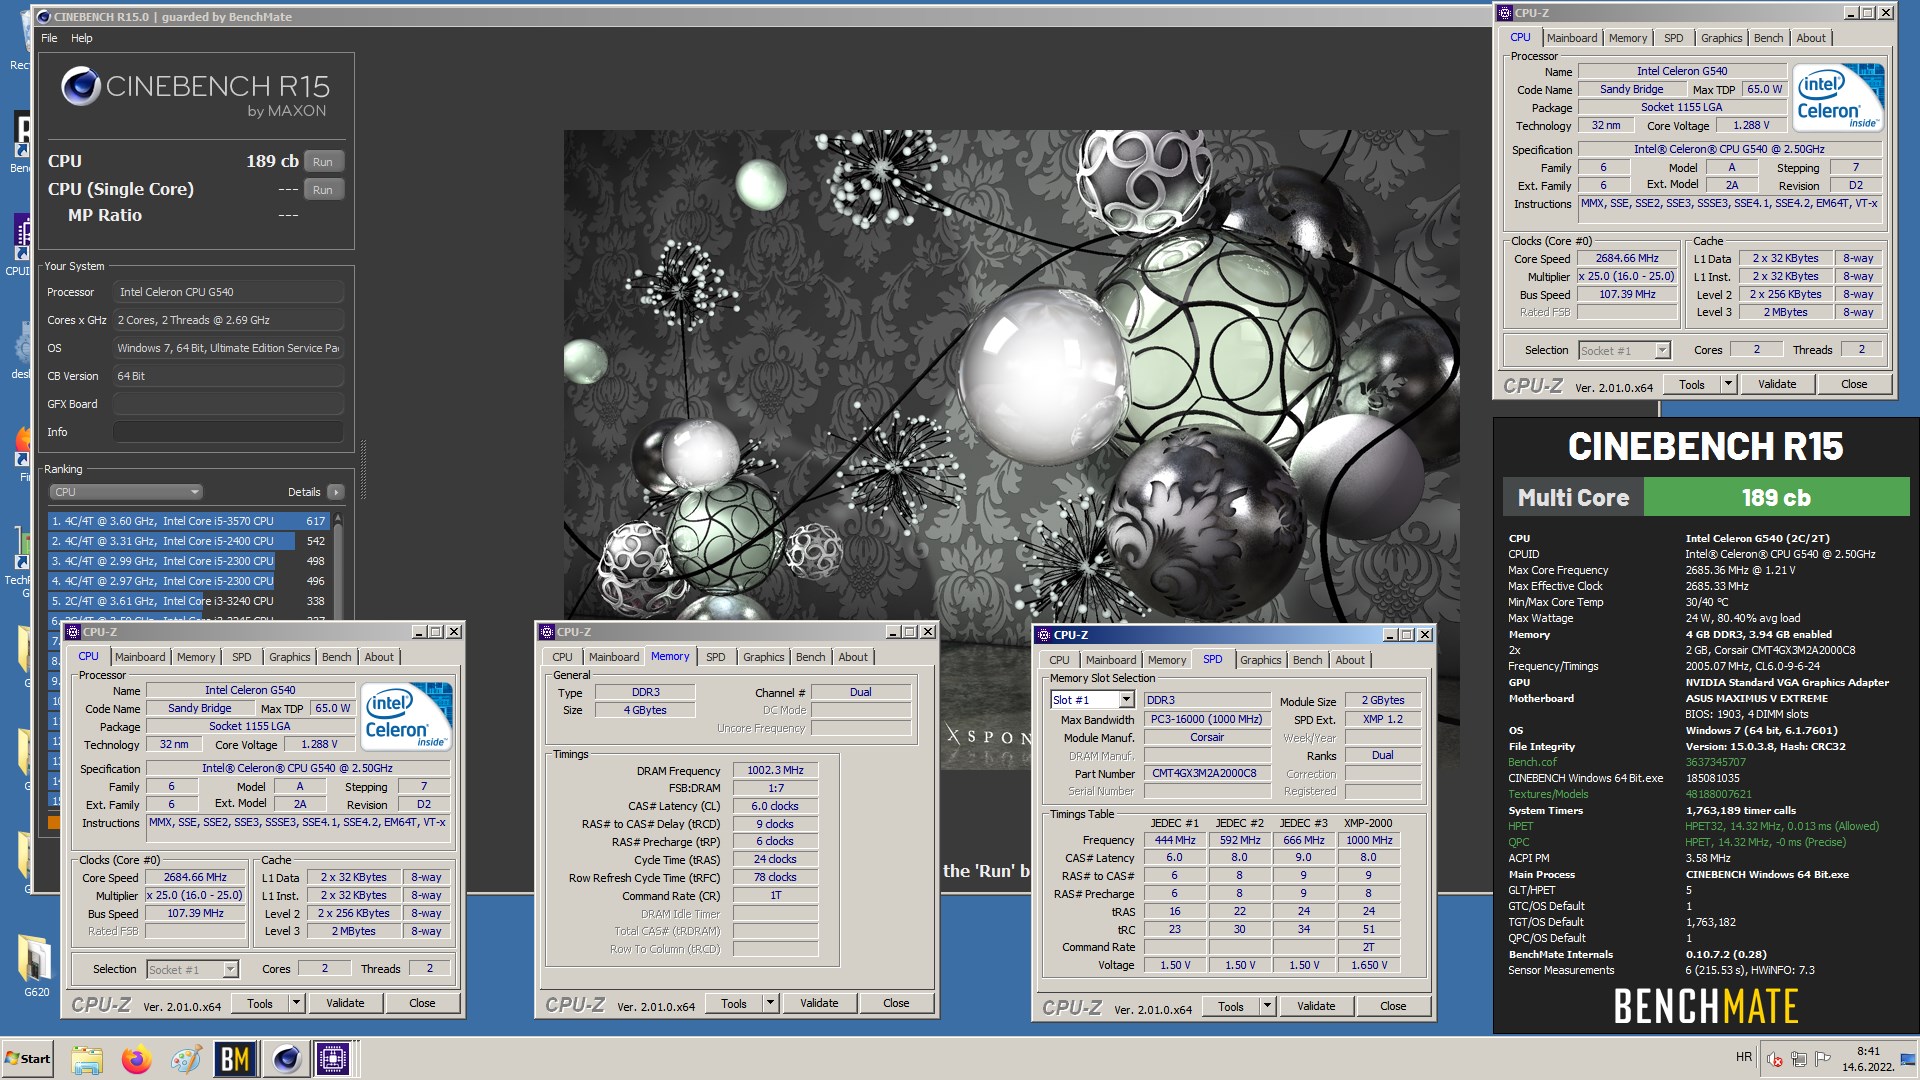Select ranking entry Intel Core i5-2400 CPU
Image resolution: width=1920 pixels, height=1080 pixels.
tap(189, 541)
